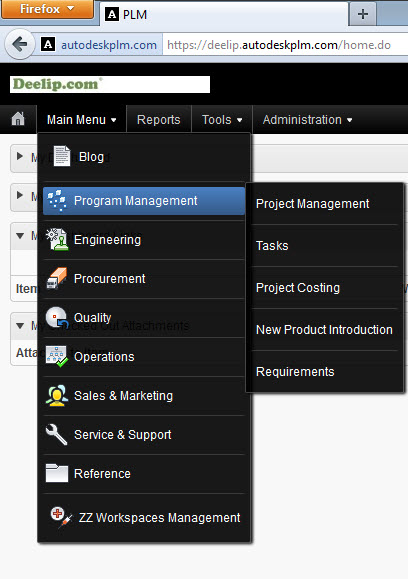The height and width of the screenshot is (579, 408).
Task: Click the Reference folder icon
Action: (56, 473)
